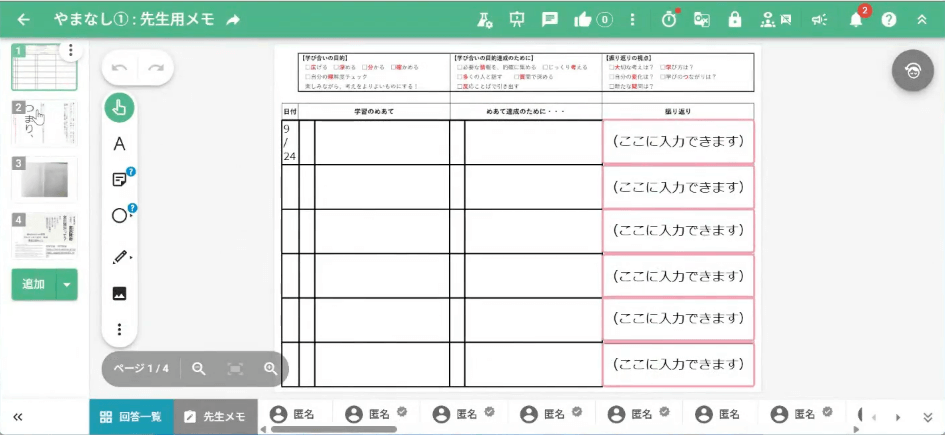Image resolution: width=945 pixels, height=435 pixels.
Task: Select the shape circle tool
Action: click(x=119, y=216)
